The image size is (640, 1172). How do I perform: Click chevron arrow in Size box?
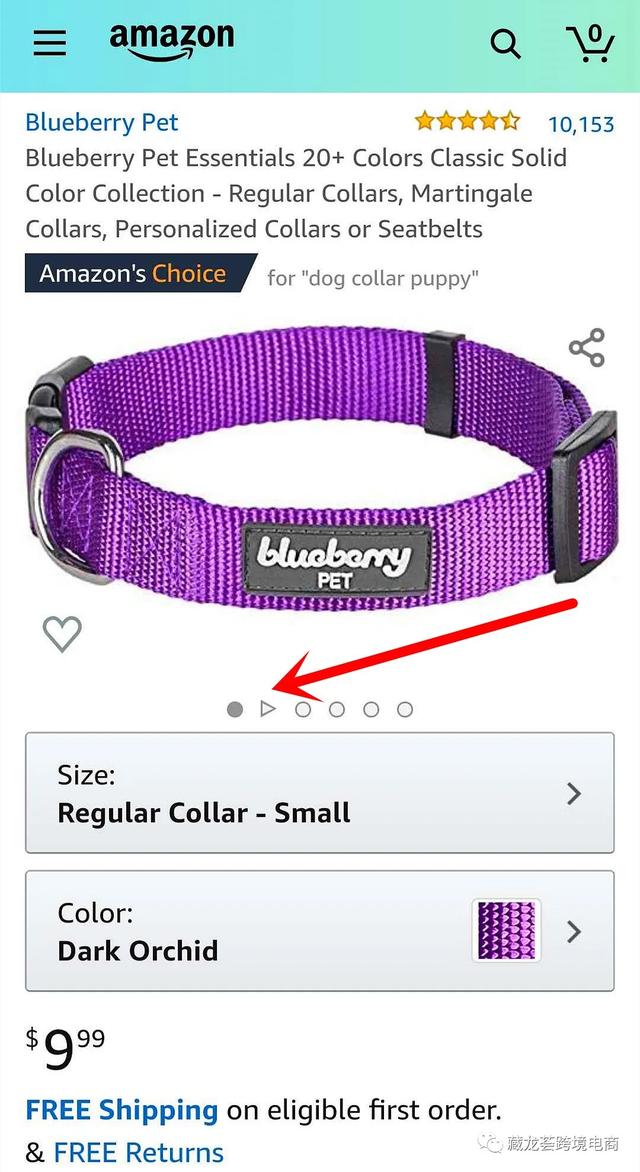pyautogui.click(x=573, y=793)
